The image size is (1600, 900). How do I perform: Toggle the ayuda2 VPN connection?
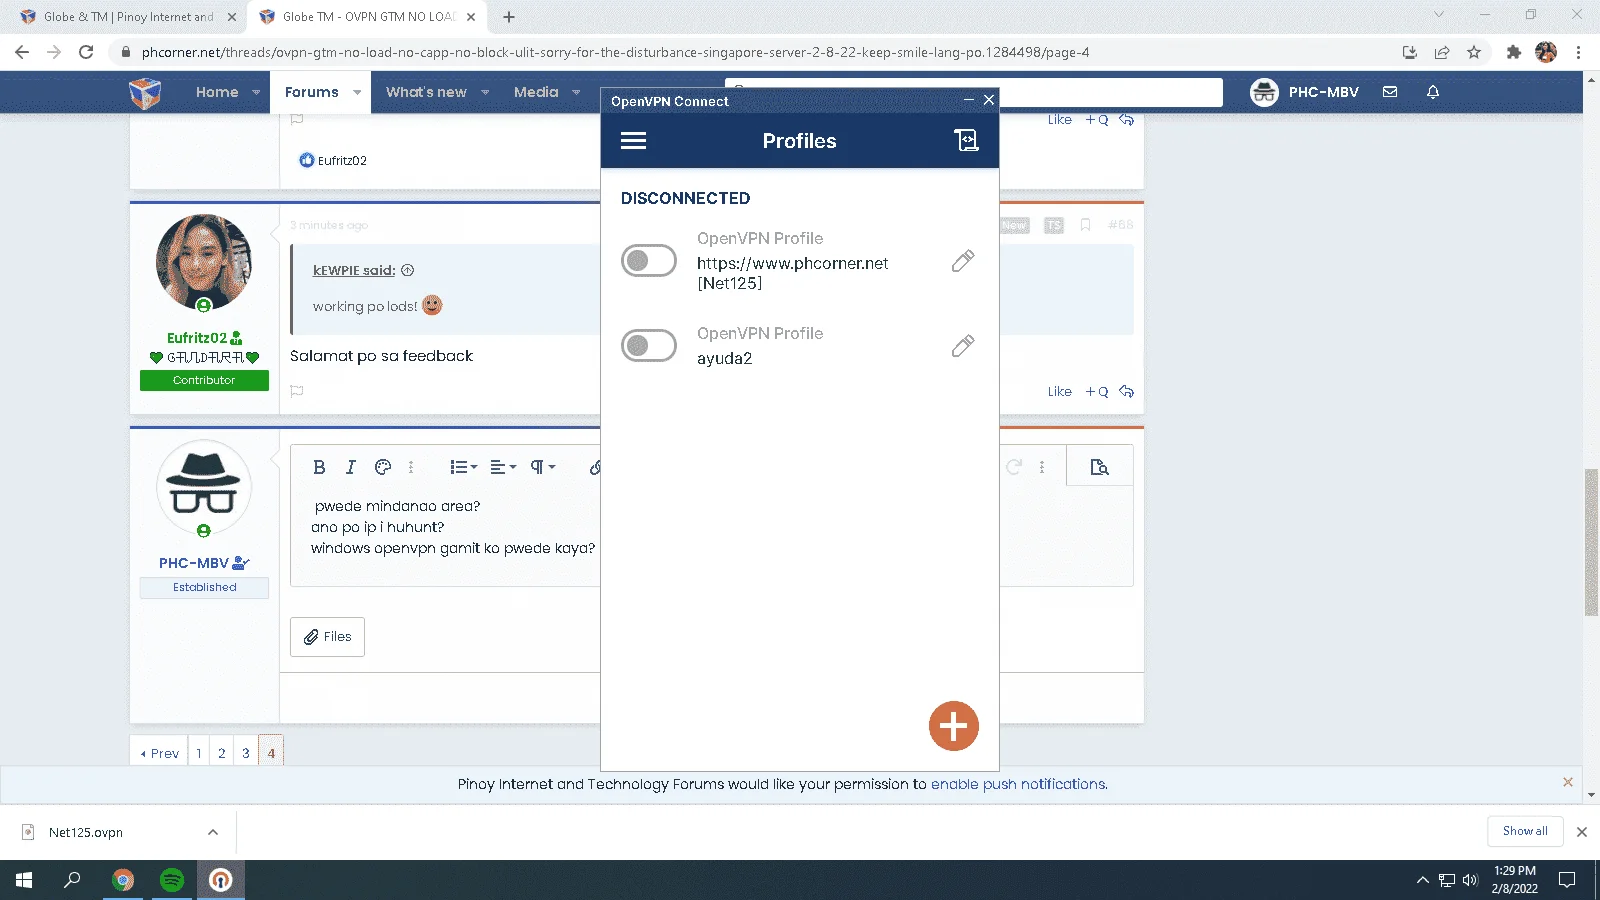click(649, 346)
